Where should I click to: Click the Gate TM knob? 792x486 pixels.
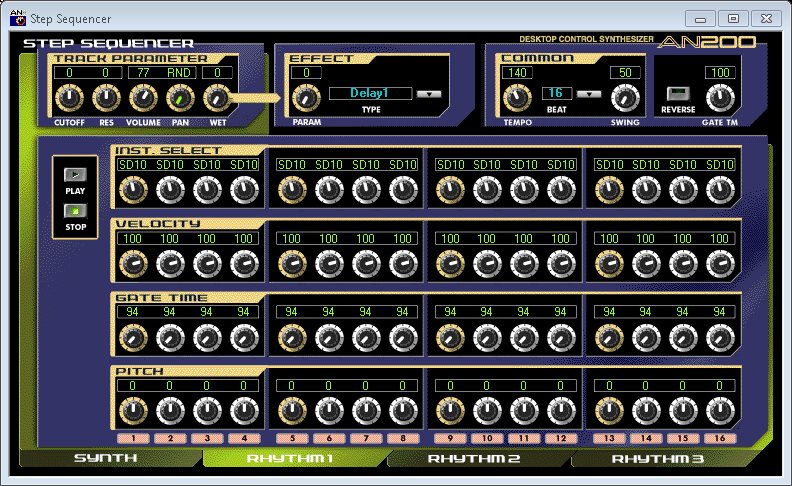tap(718, 97)
